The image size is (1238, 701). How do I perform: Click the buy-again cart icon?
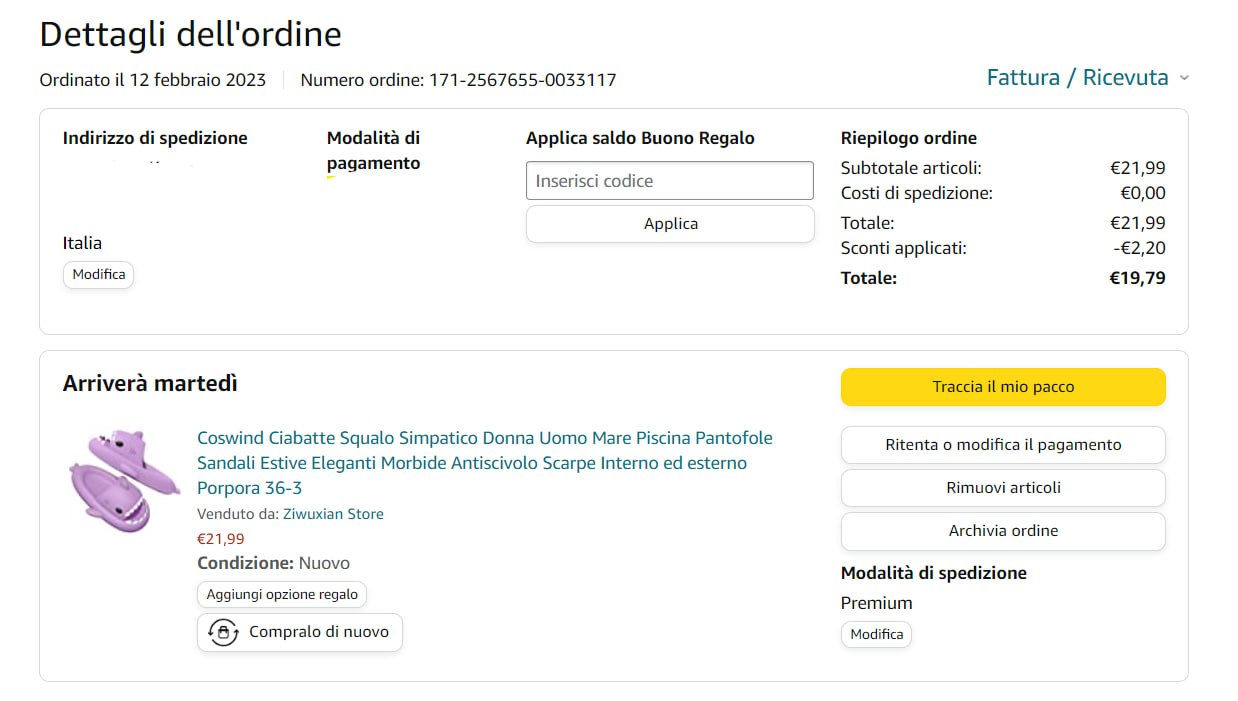tap(223, 632)
